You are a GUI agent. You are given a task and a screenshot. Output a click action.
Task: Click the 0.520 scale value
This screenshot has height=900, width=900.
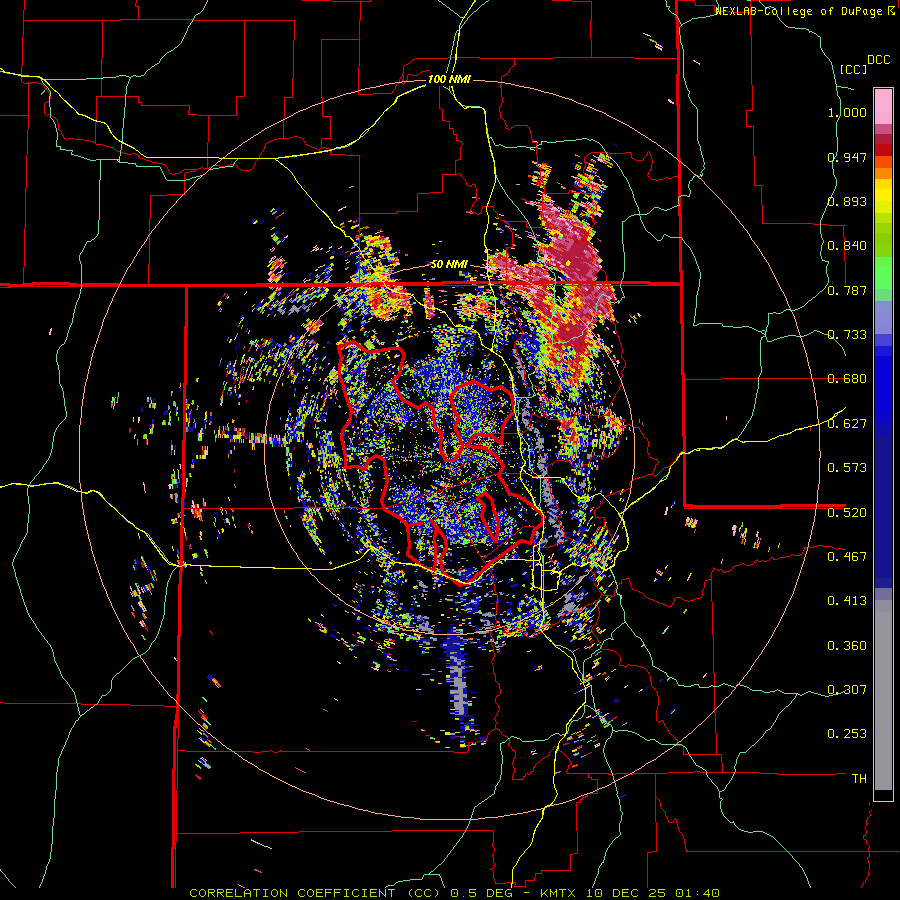[847, 512]
